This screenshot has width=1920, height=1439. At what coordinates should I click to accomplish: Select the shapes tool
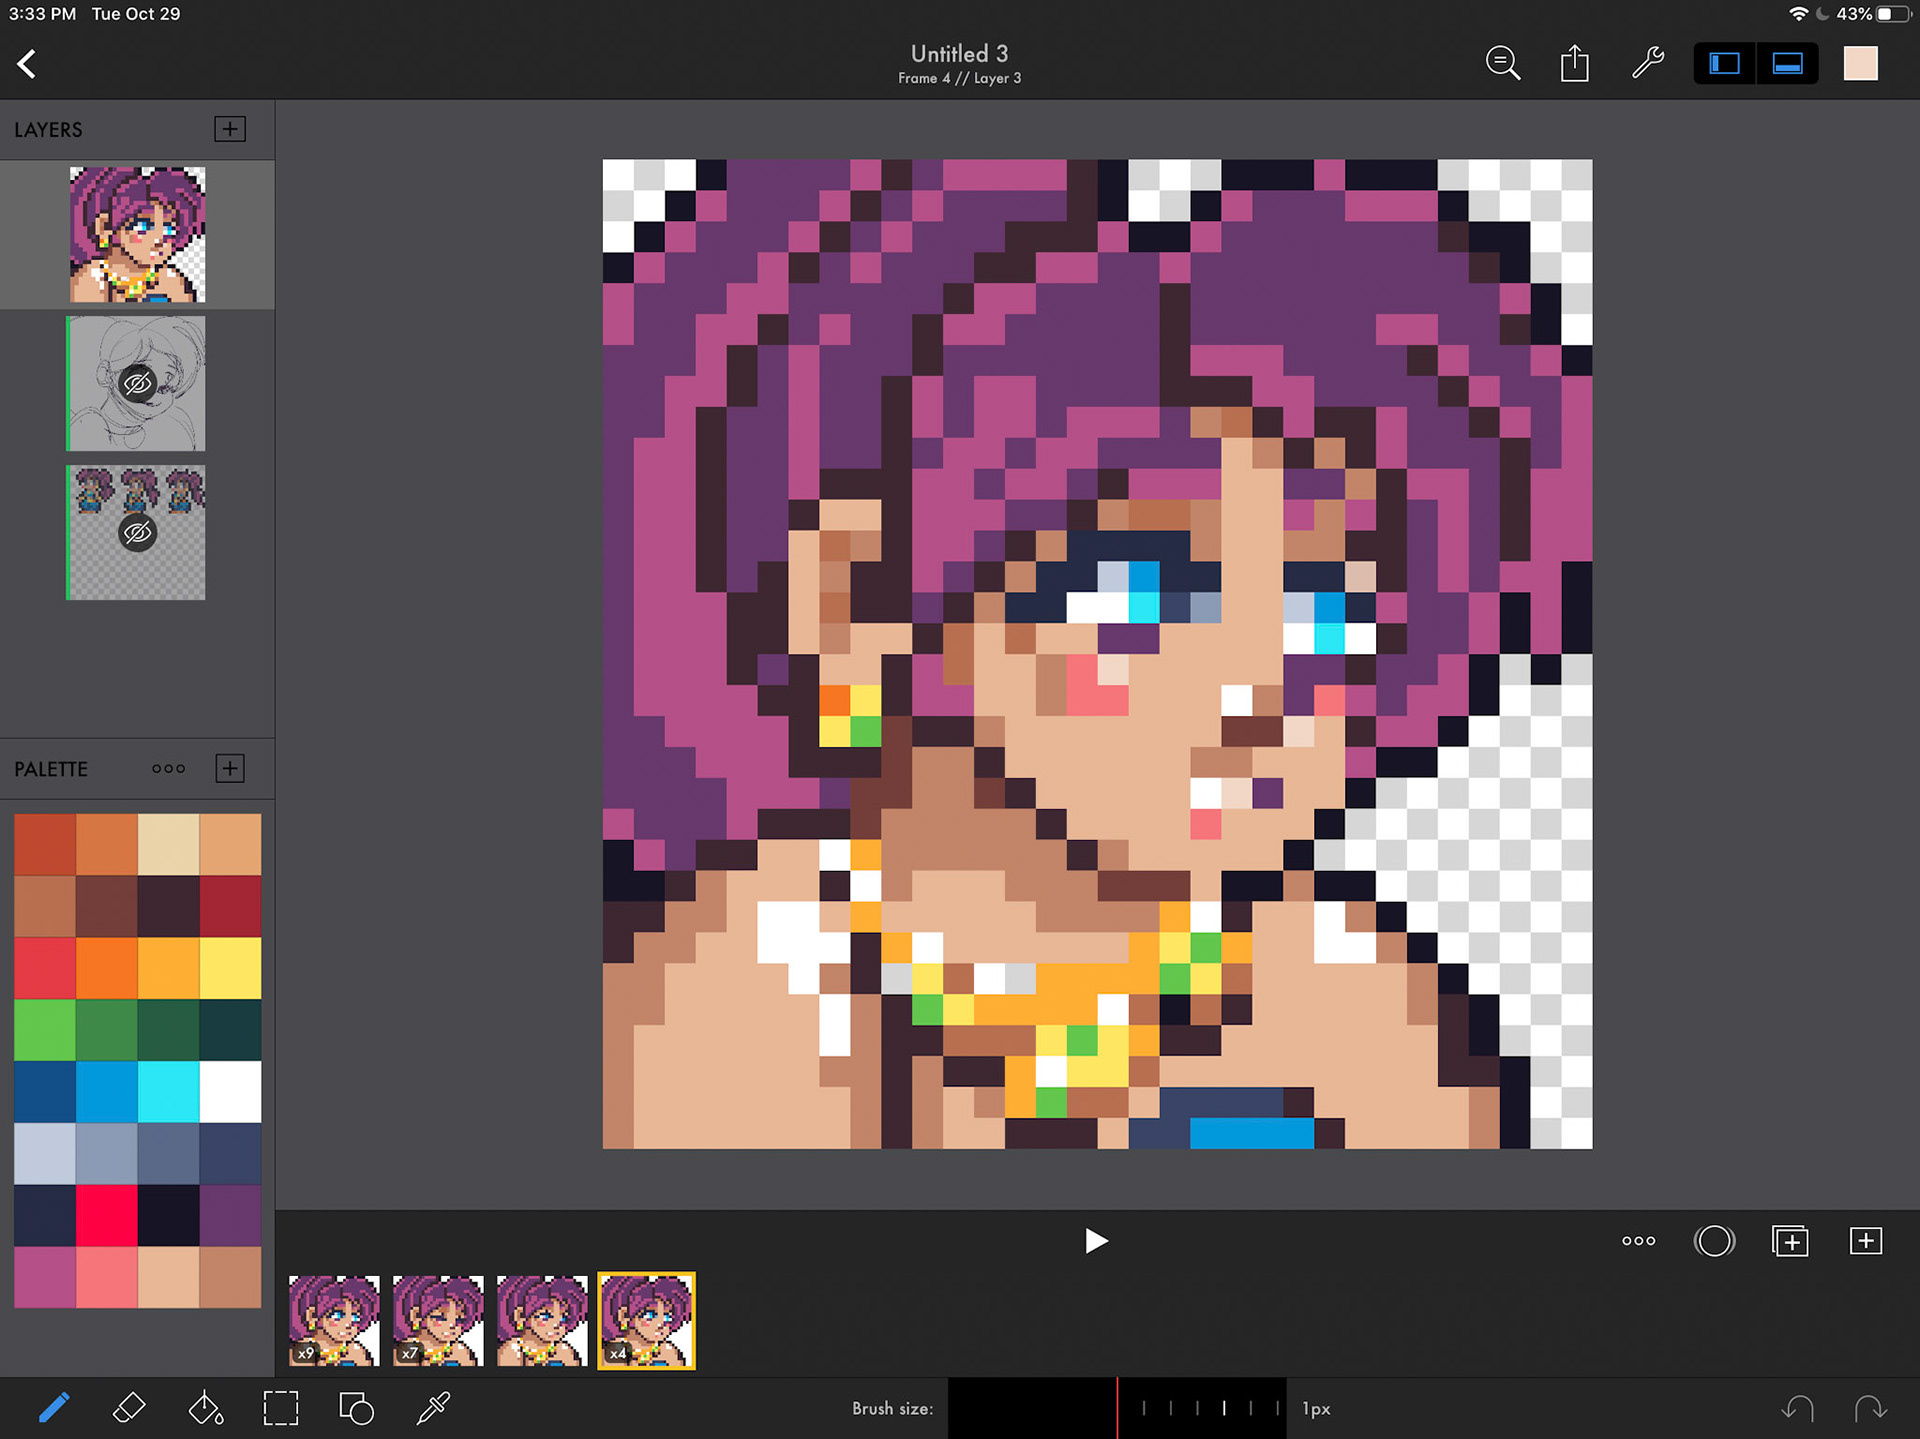point(356,1408)
